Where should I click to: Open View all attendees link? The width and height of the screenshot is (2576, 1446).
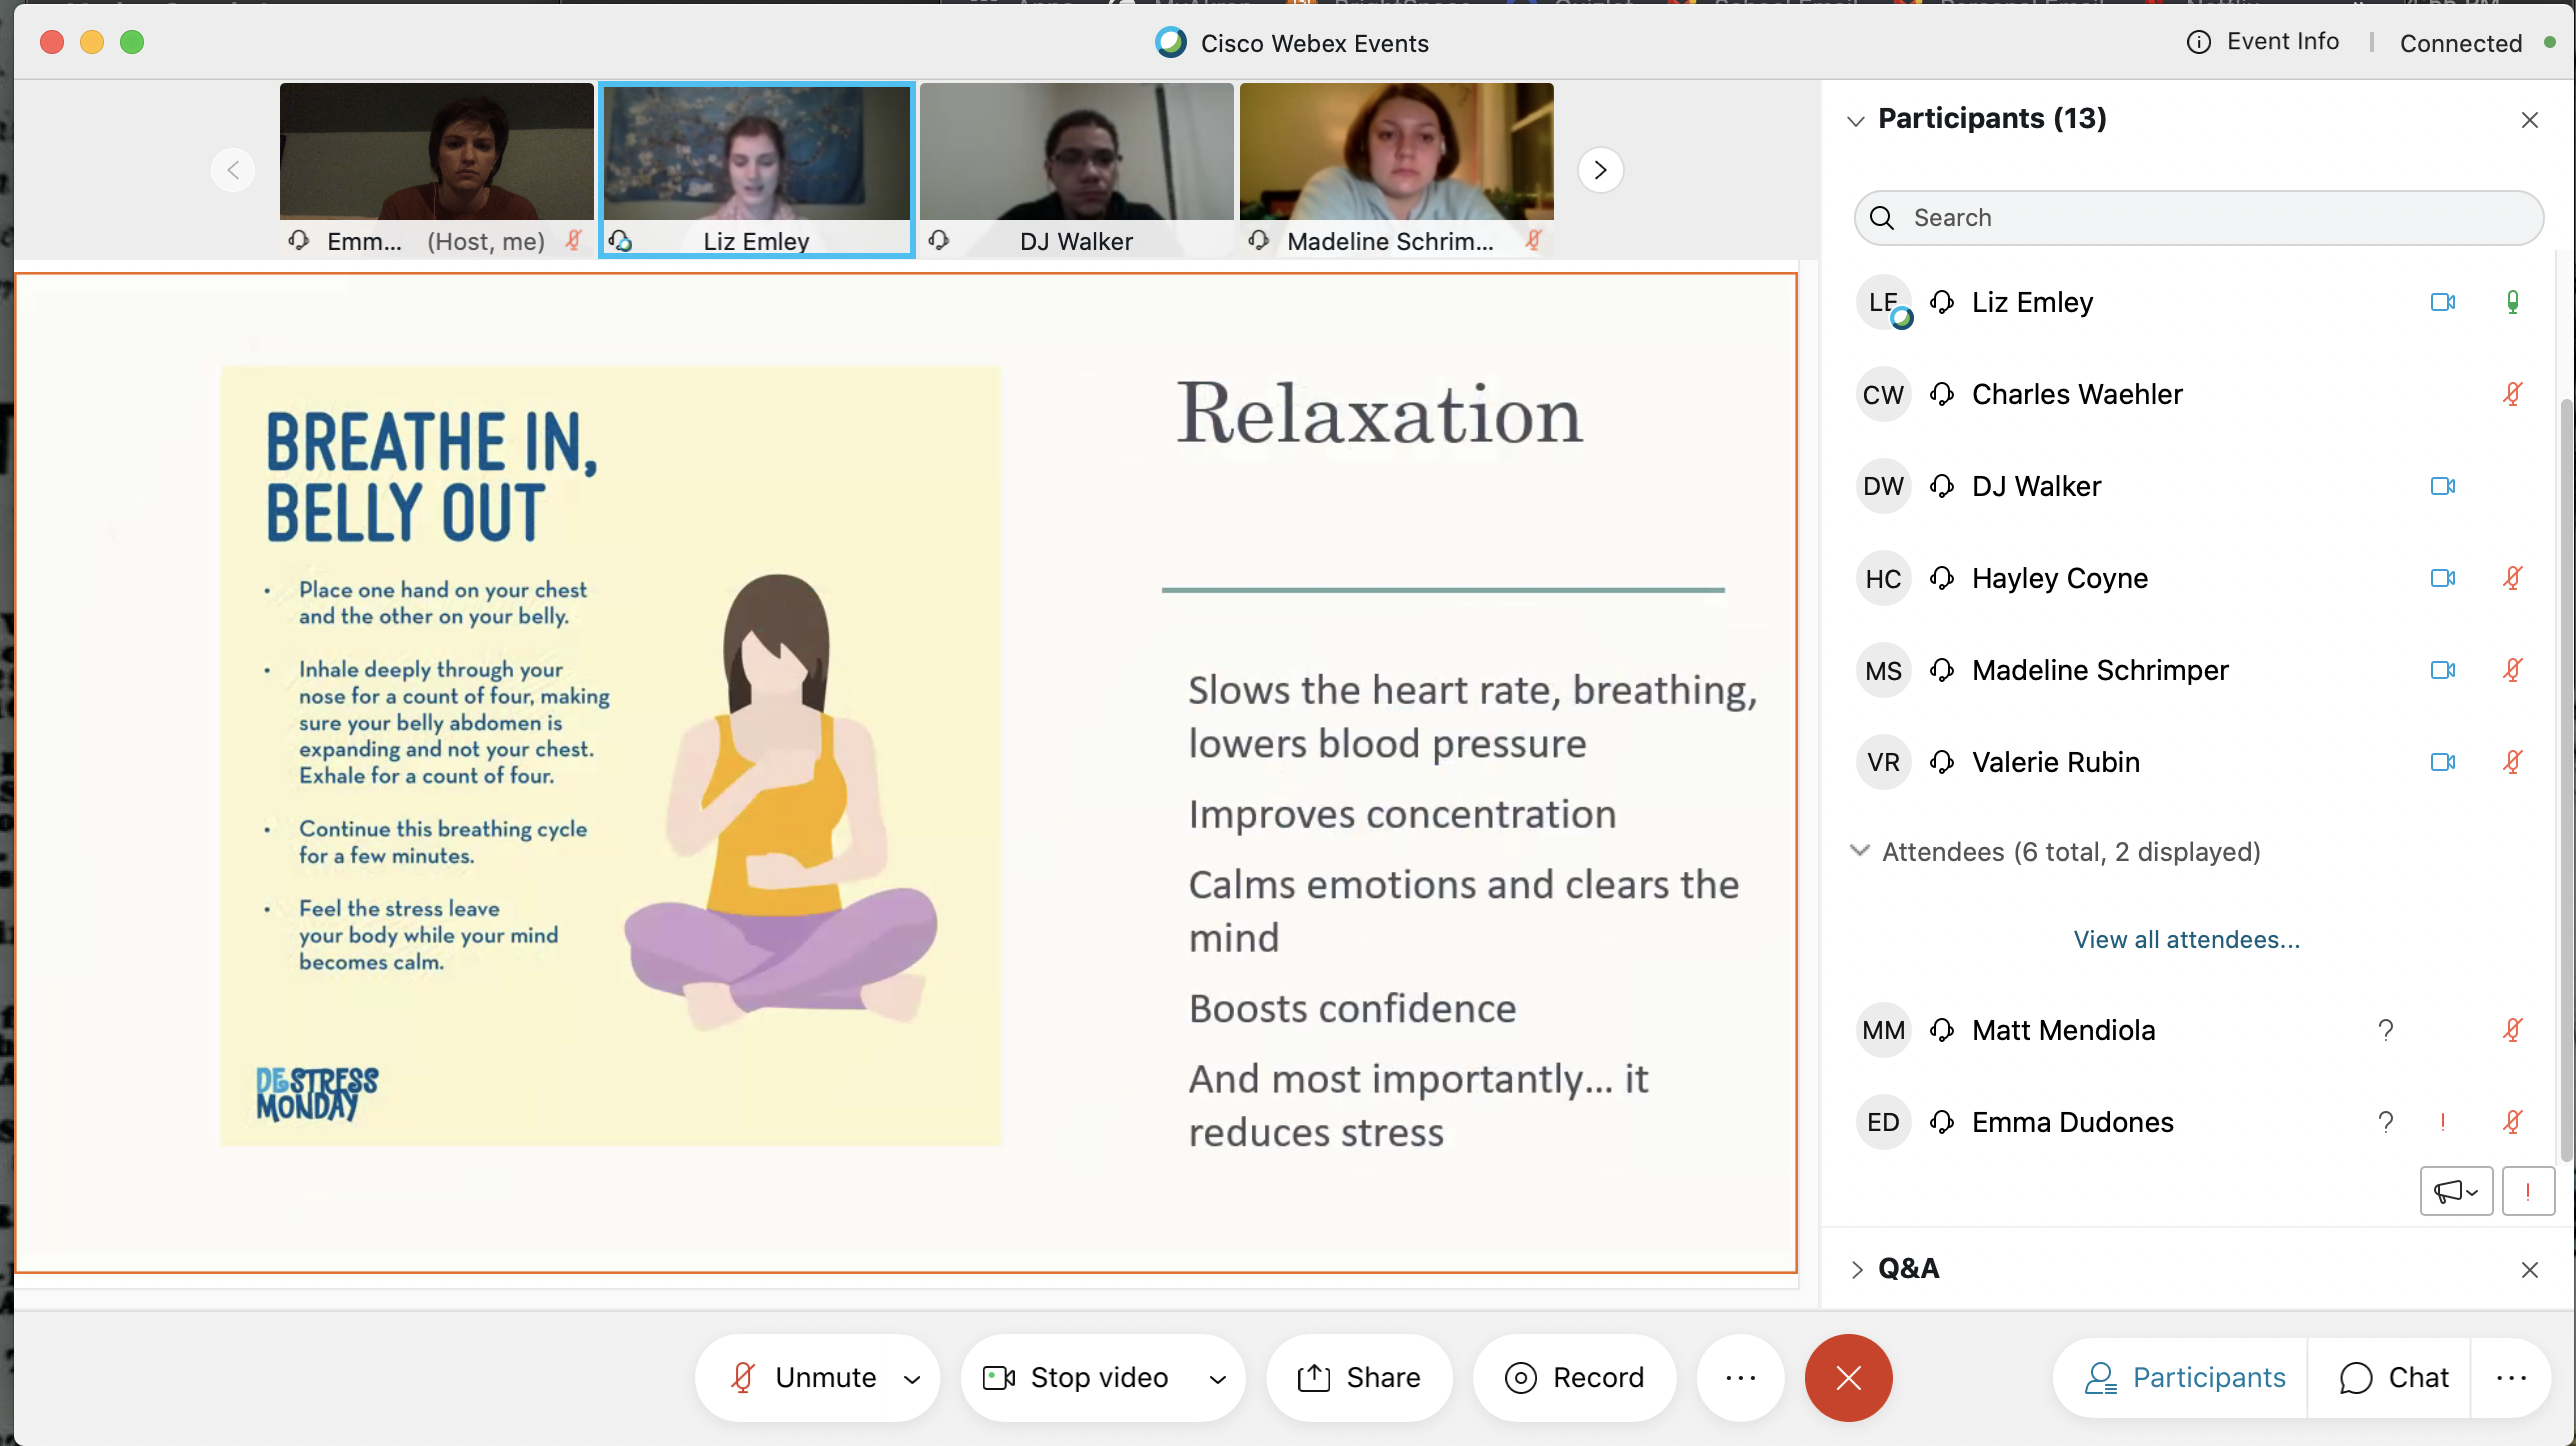pyautogui.click(x=2186, y=940)
